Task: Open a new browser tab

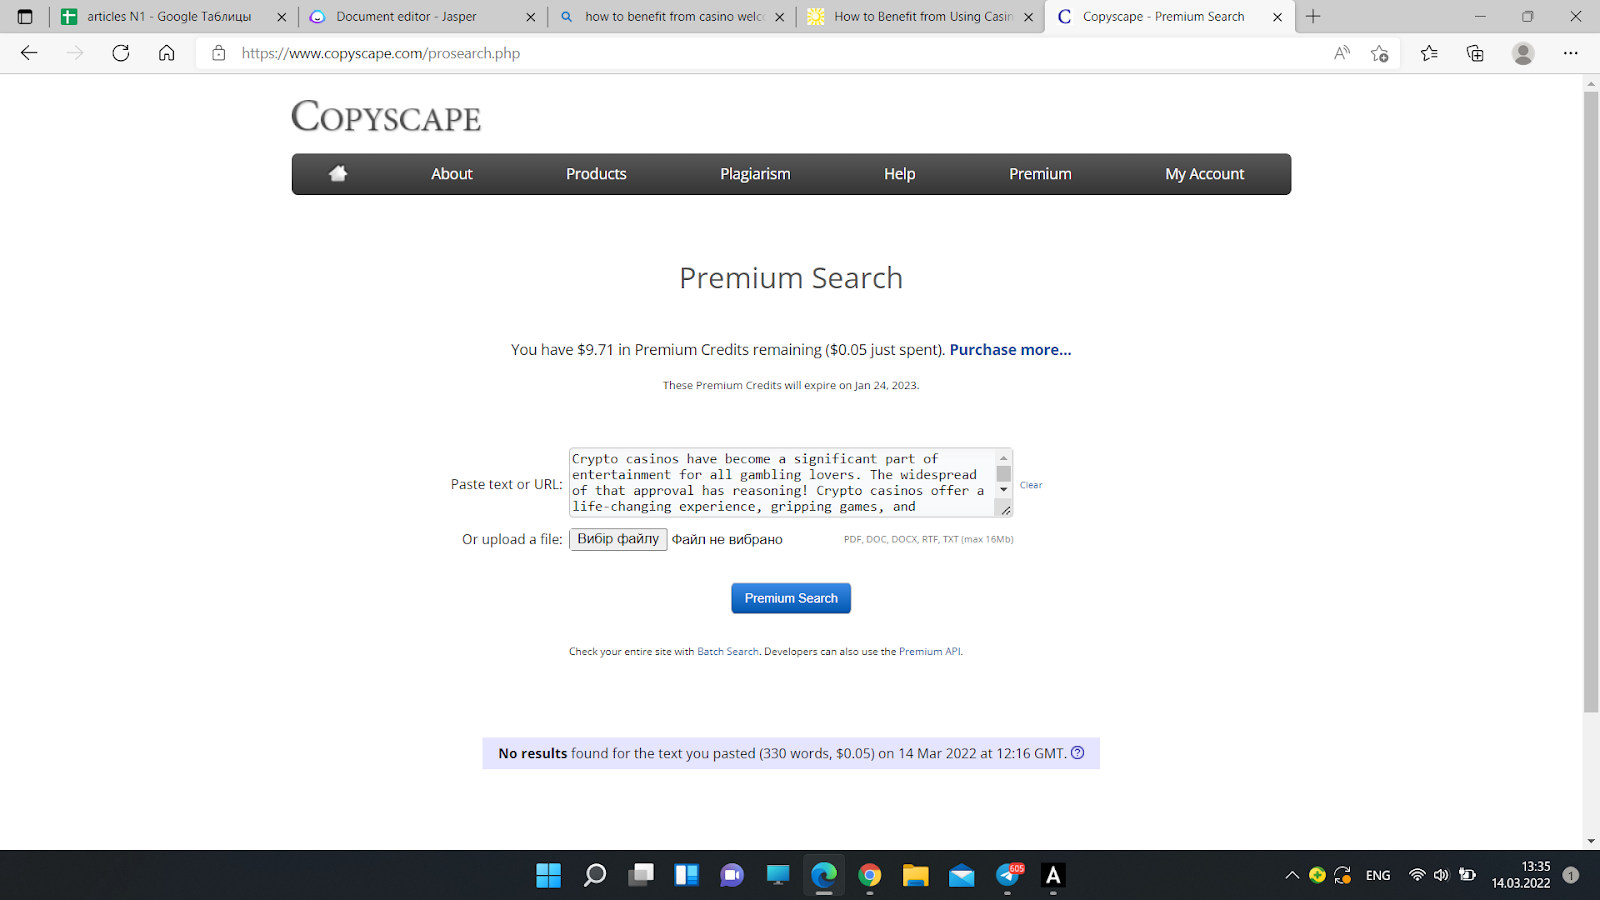Action: pos(1313,16)
